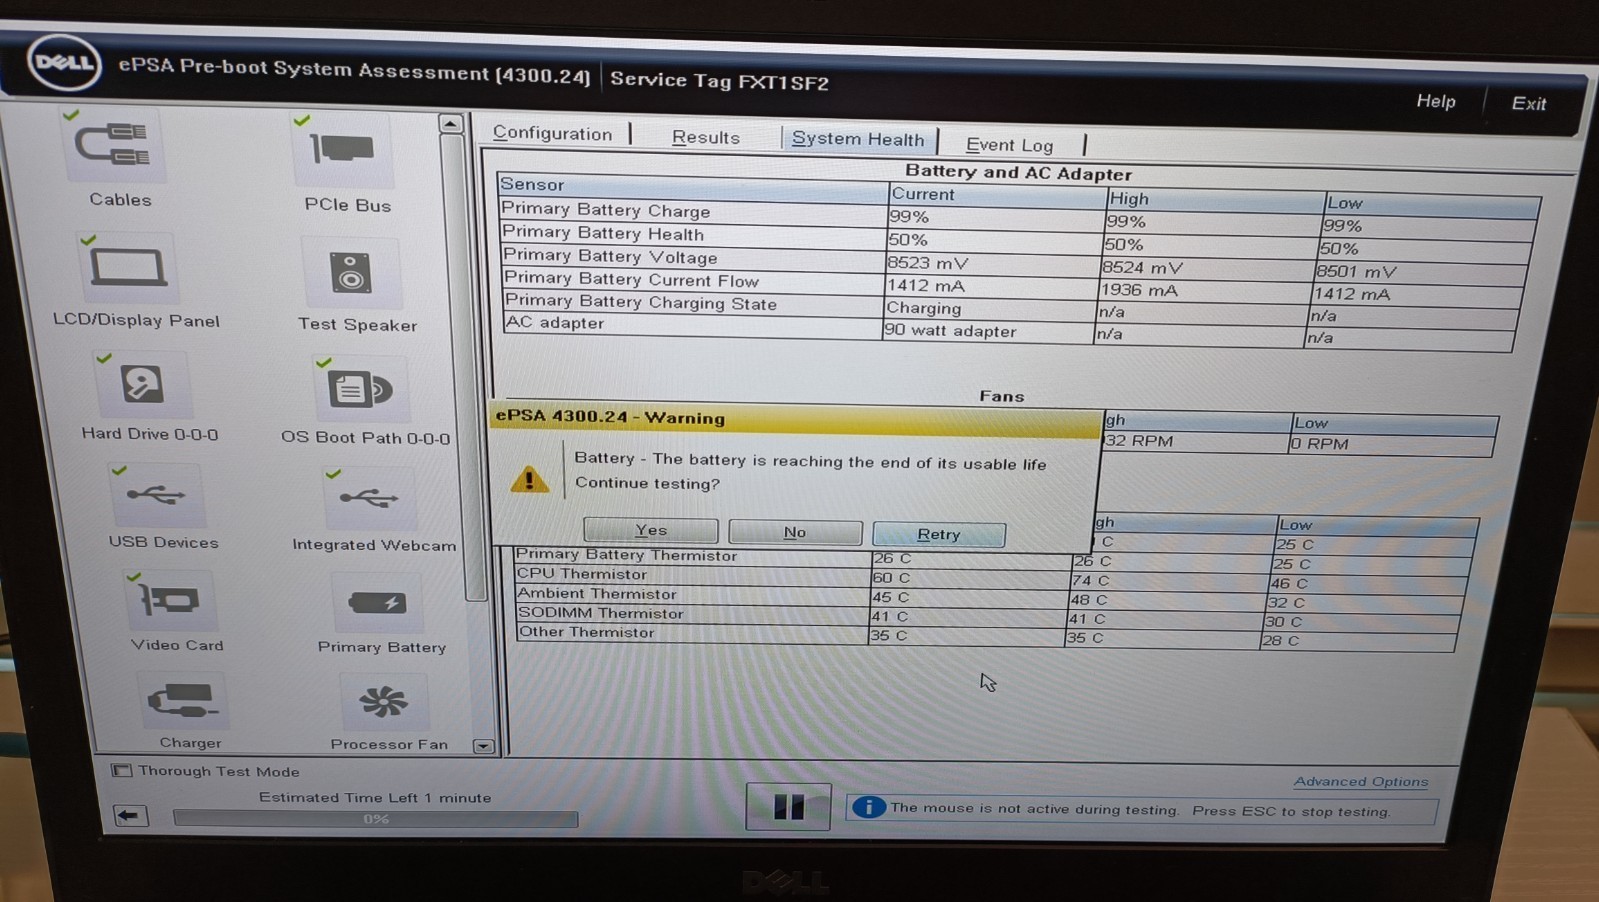Screen dimensions: 1599x902
Task: Choose the Charger test icon
Action: 183,701
